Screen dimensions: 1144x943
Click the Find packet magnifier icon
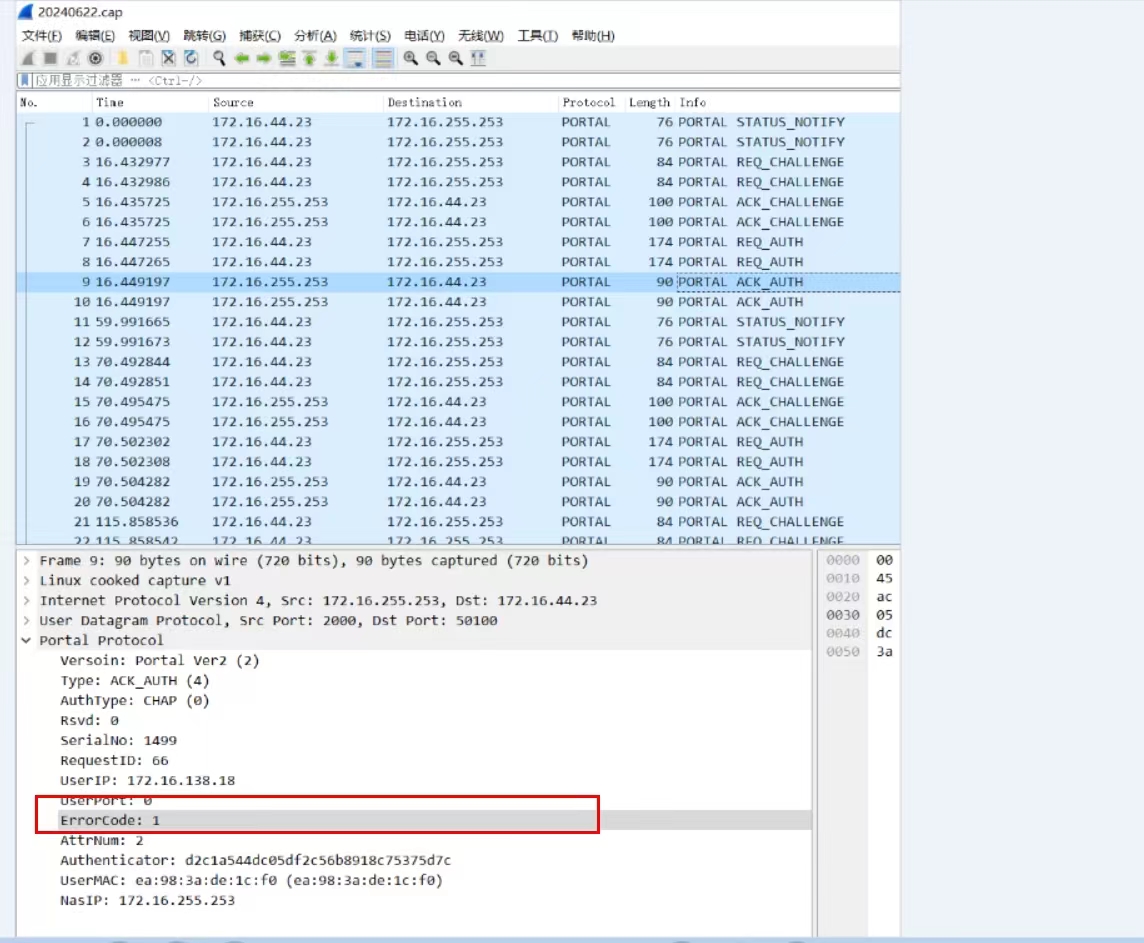219,58
